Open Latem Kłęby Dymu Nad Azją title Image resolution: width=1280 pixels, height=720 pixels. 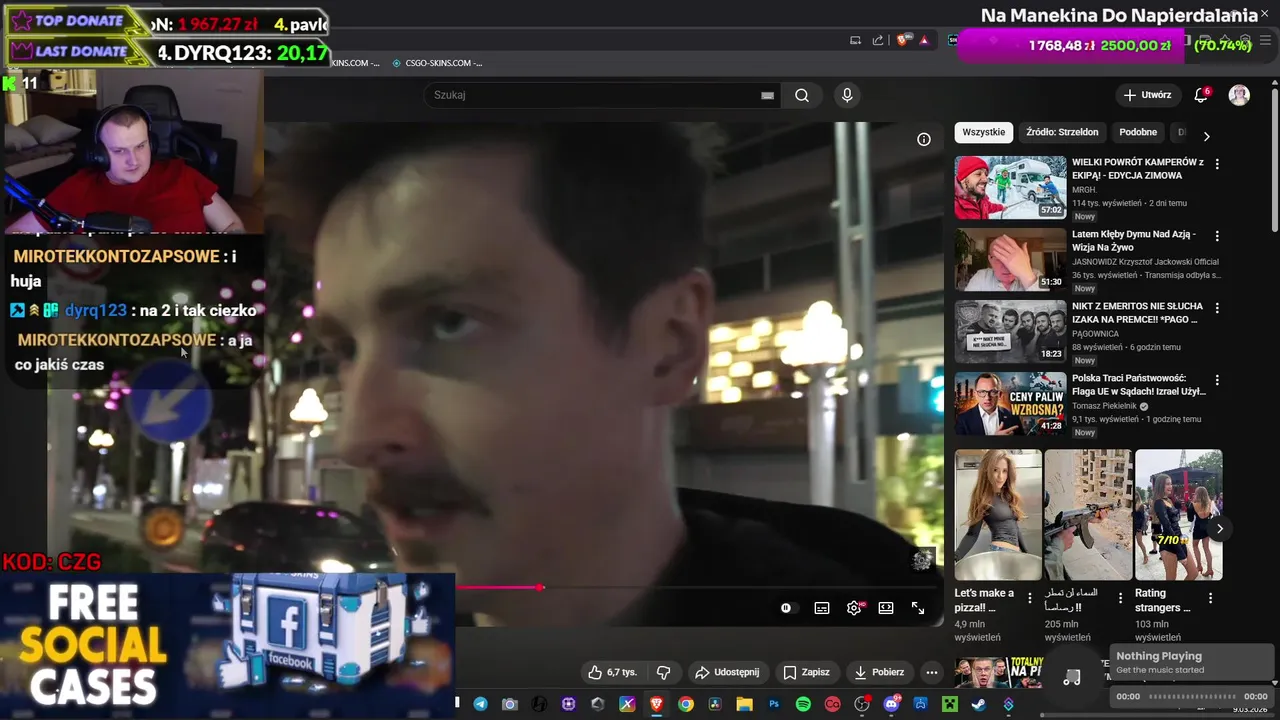pos(1133,241)
